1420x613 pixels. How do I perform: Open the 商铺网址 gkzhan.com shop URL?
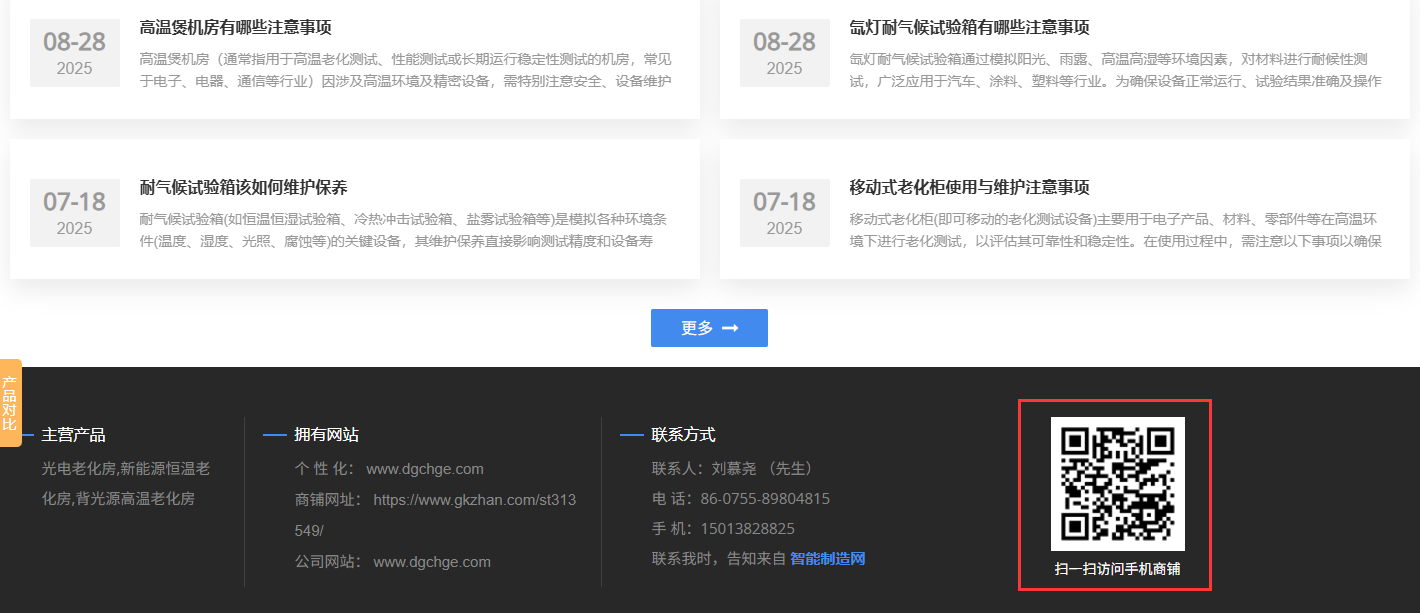tap(474, 500)
